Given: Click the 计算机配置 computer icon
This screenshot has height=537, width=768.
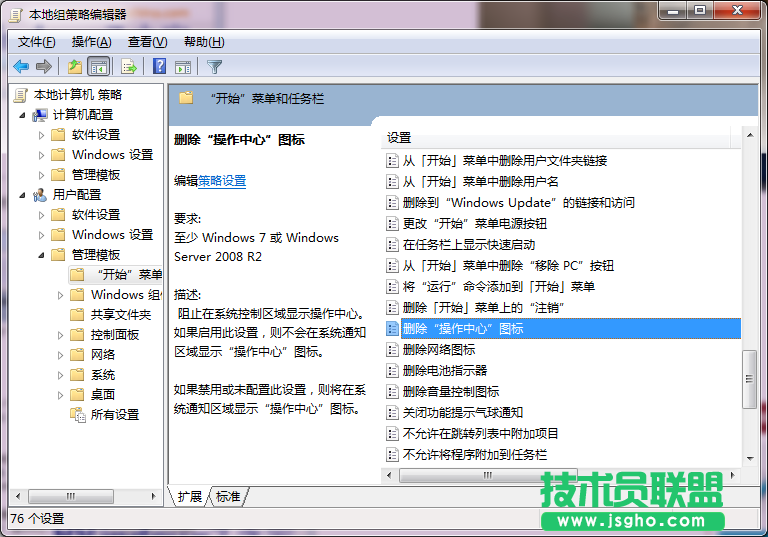Looking at the screenshot, I should (40, 115).
